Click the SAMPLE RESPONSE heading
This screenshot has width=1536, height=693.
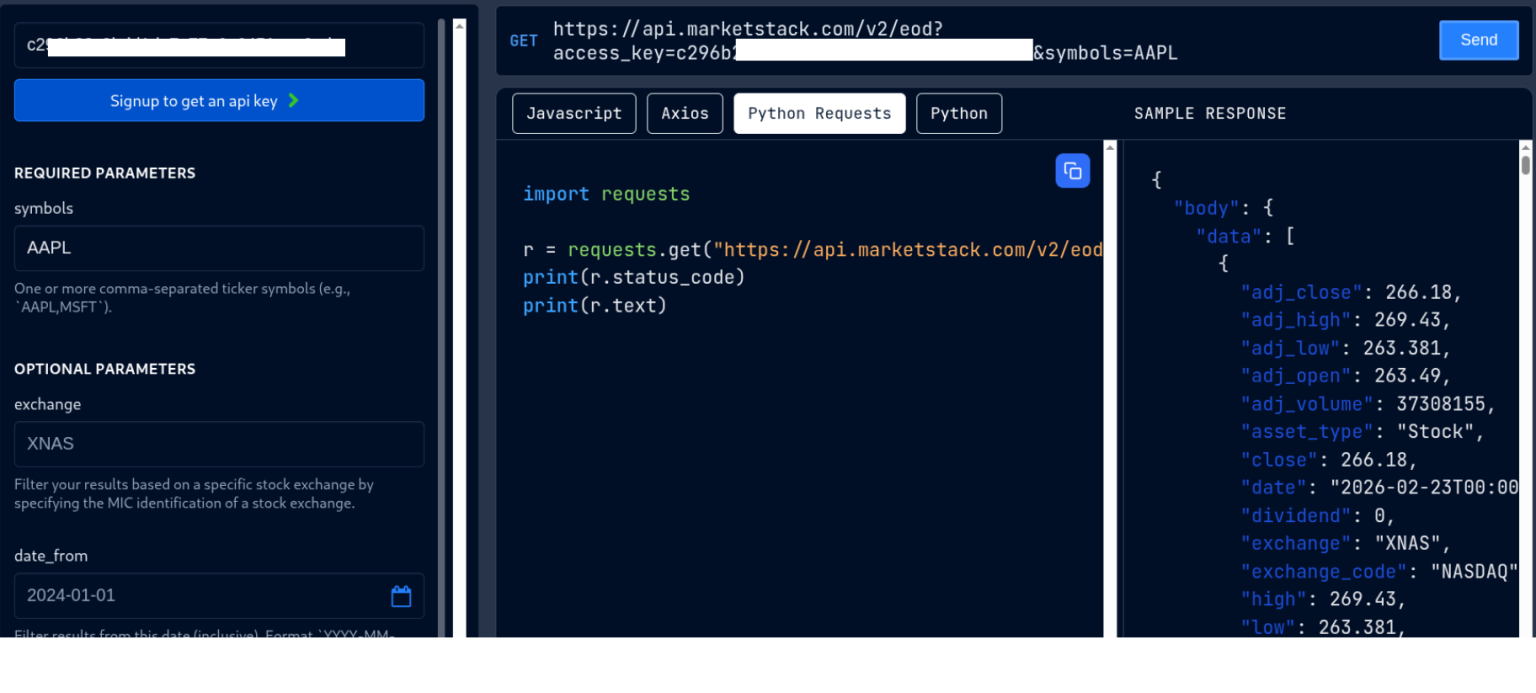pos(1210,114)
